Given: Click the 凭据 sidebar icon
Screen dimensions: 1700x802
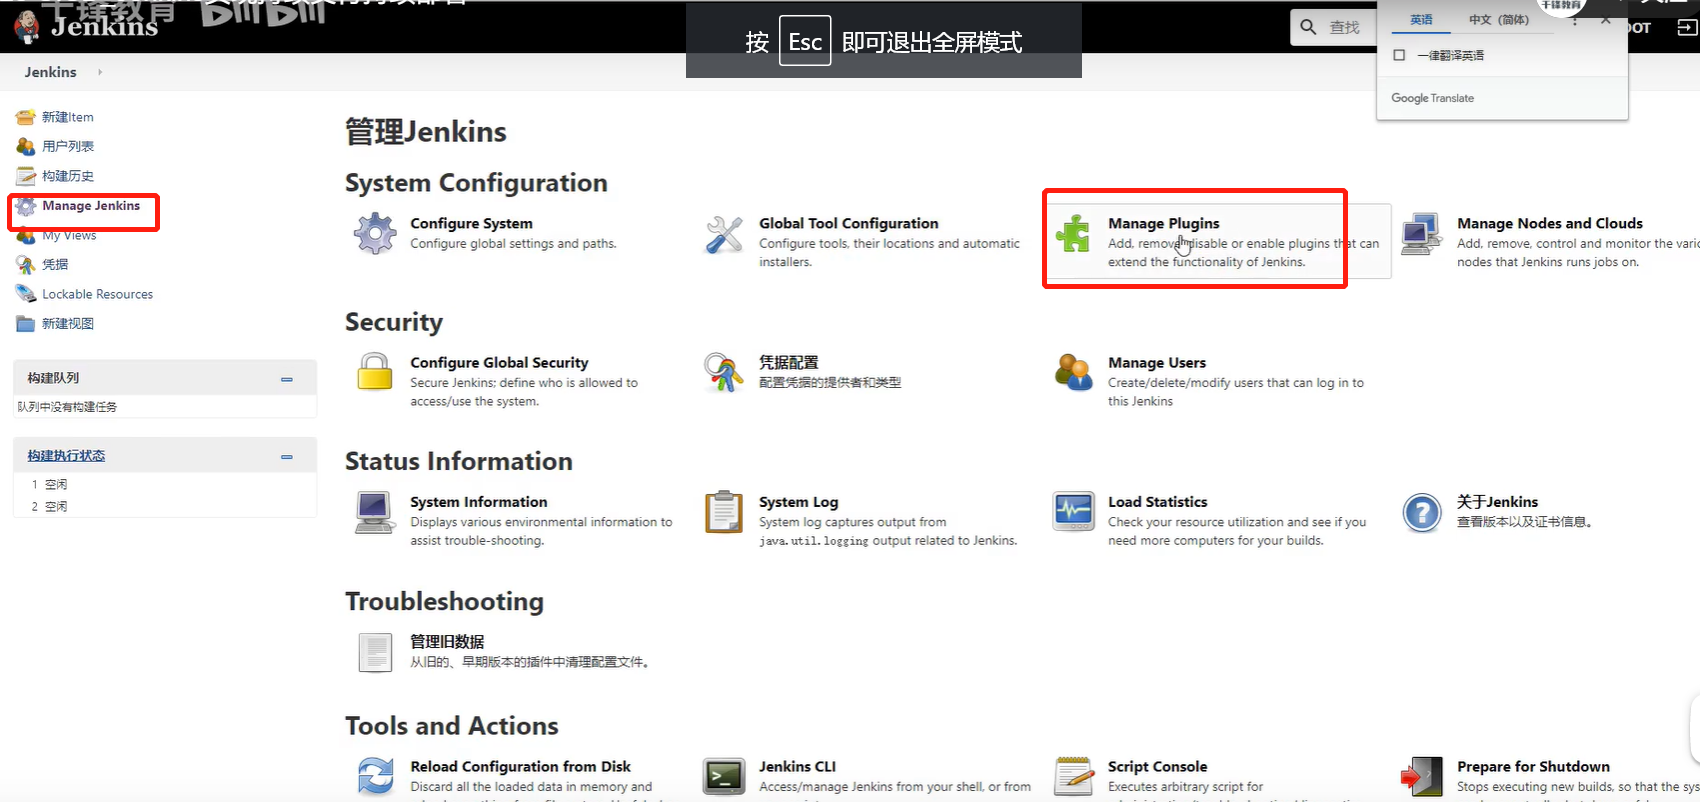Looking at the screenshot, I should click(26, 264).
